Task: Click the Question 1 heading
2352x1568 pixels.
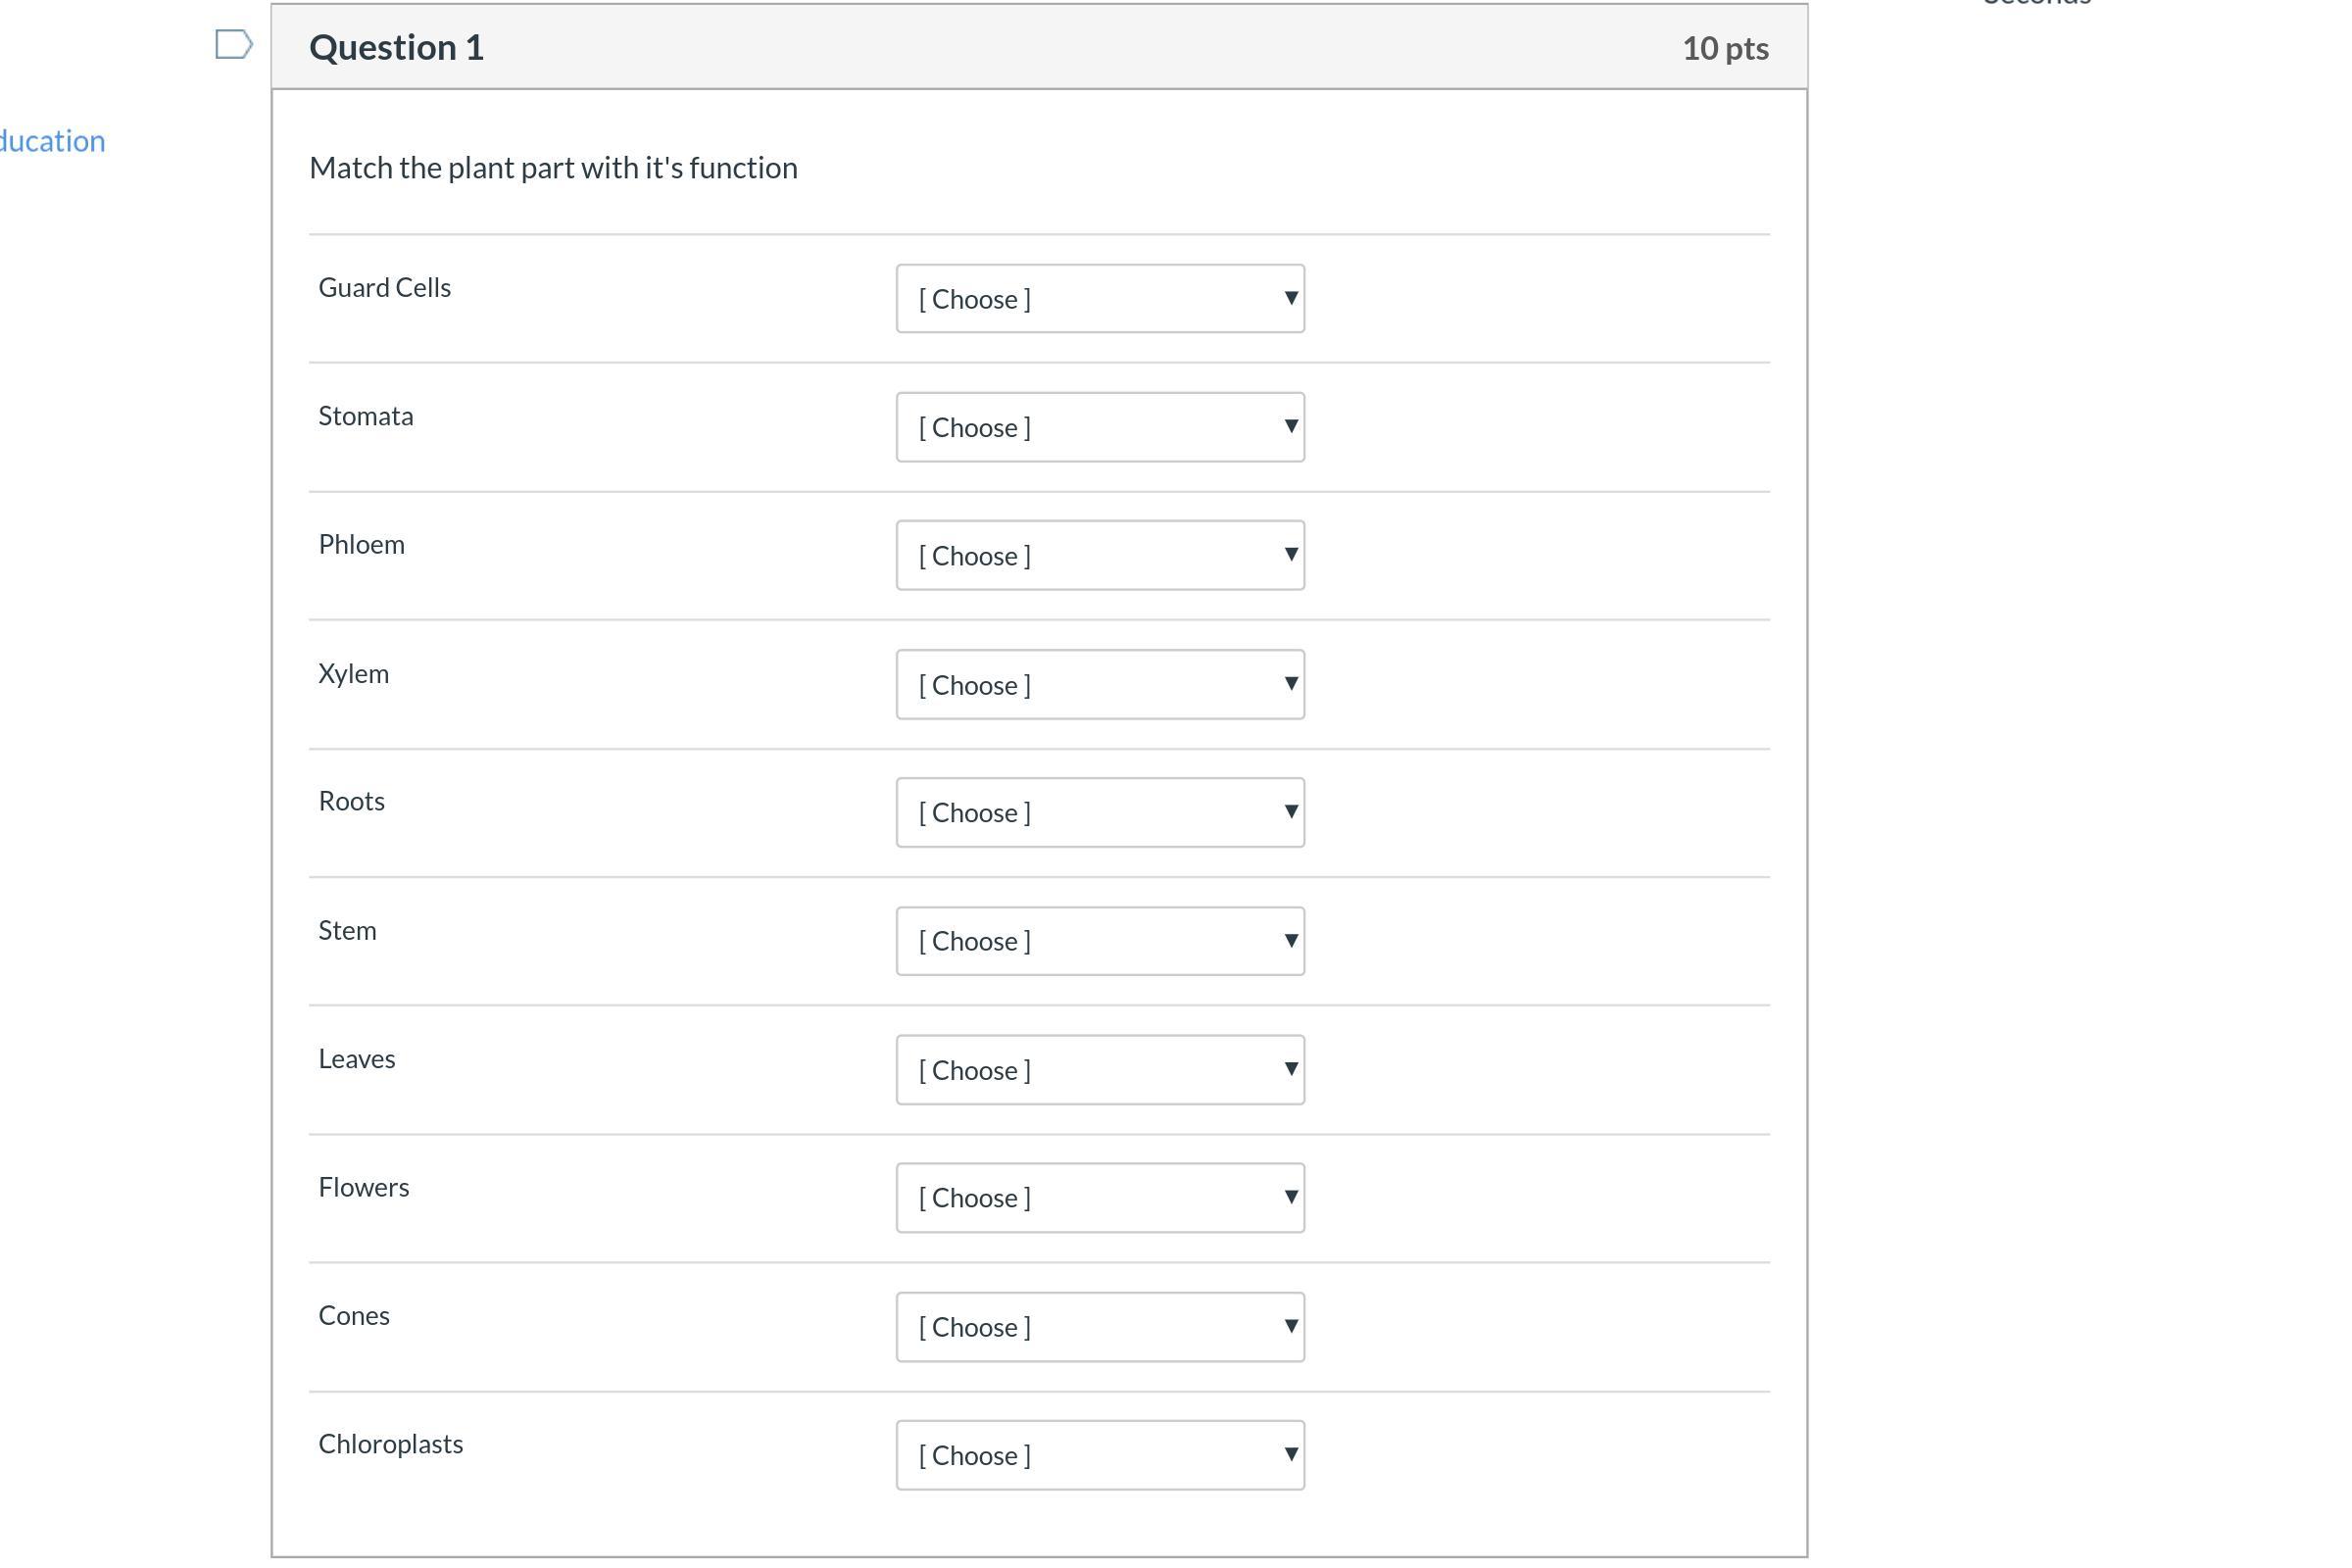Action: (397, 48)
